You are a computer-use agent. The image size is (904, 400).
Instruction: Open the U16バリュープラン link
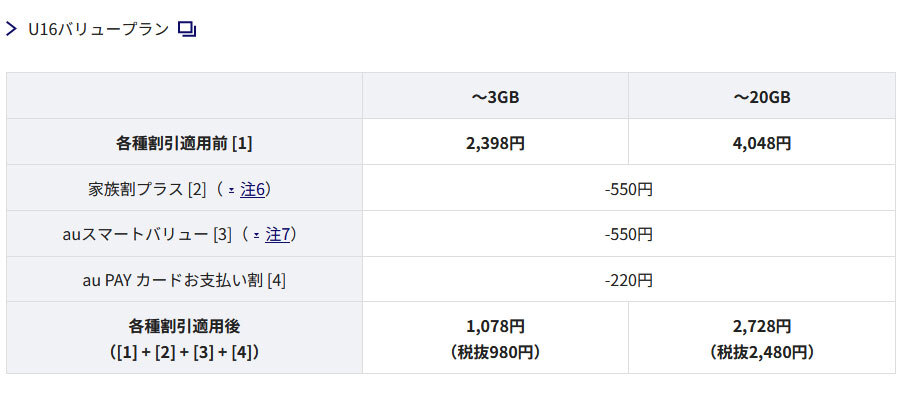point(98,29)
